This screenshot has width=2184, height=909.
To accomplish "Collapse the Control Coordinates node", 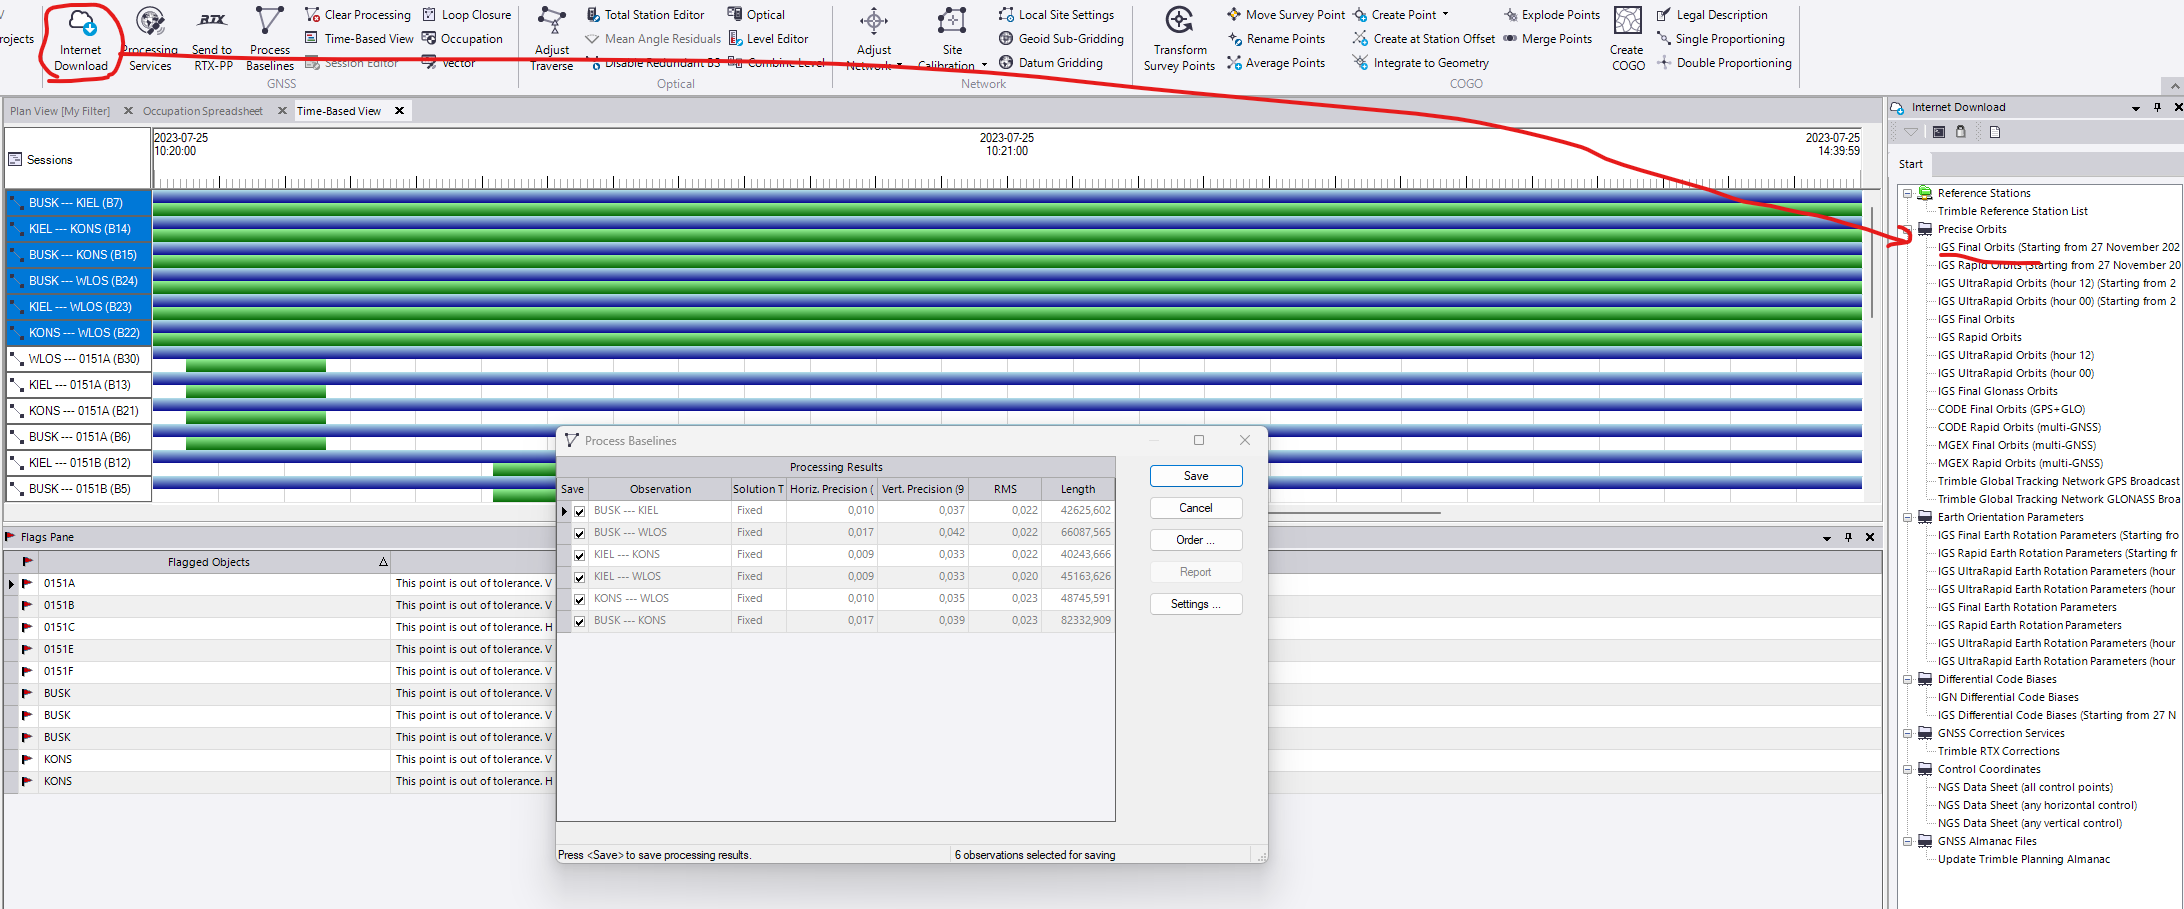I will [x=1908, y=769].
